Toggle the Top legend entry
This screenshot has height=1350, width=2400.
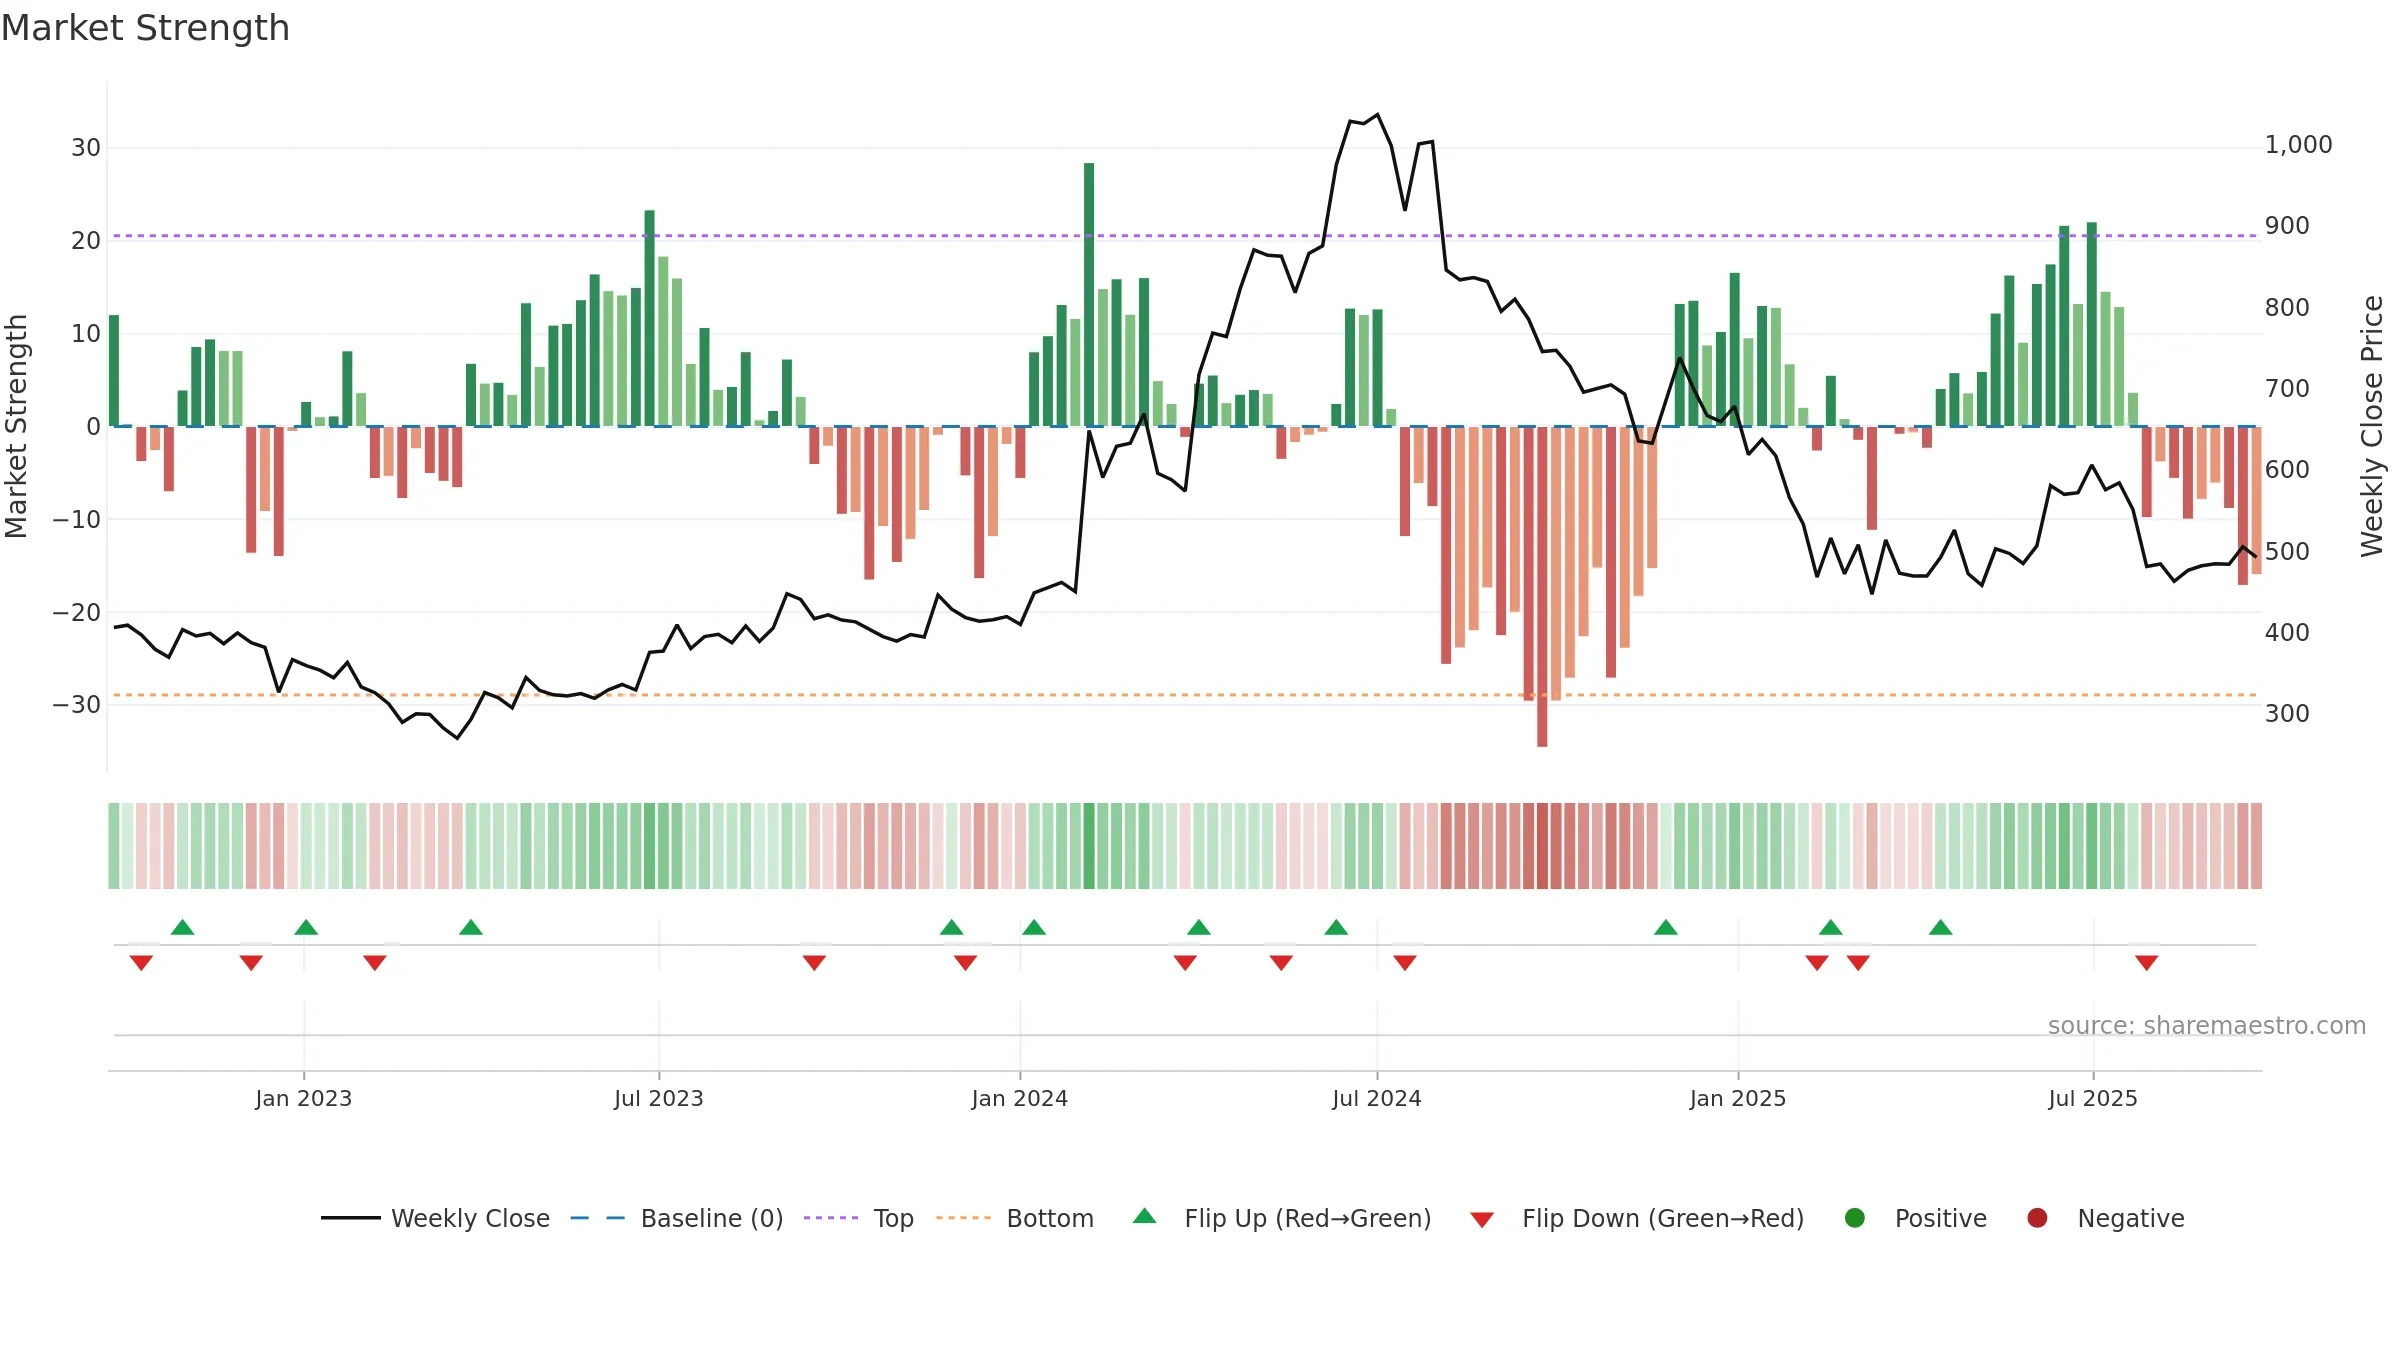pos(859,1218)
